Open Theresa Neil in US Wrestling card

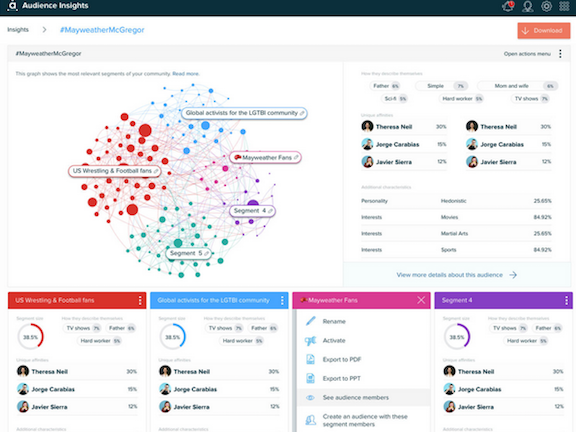pos(77,371)
